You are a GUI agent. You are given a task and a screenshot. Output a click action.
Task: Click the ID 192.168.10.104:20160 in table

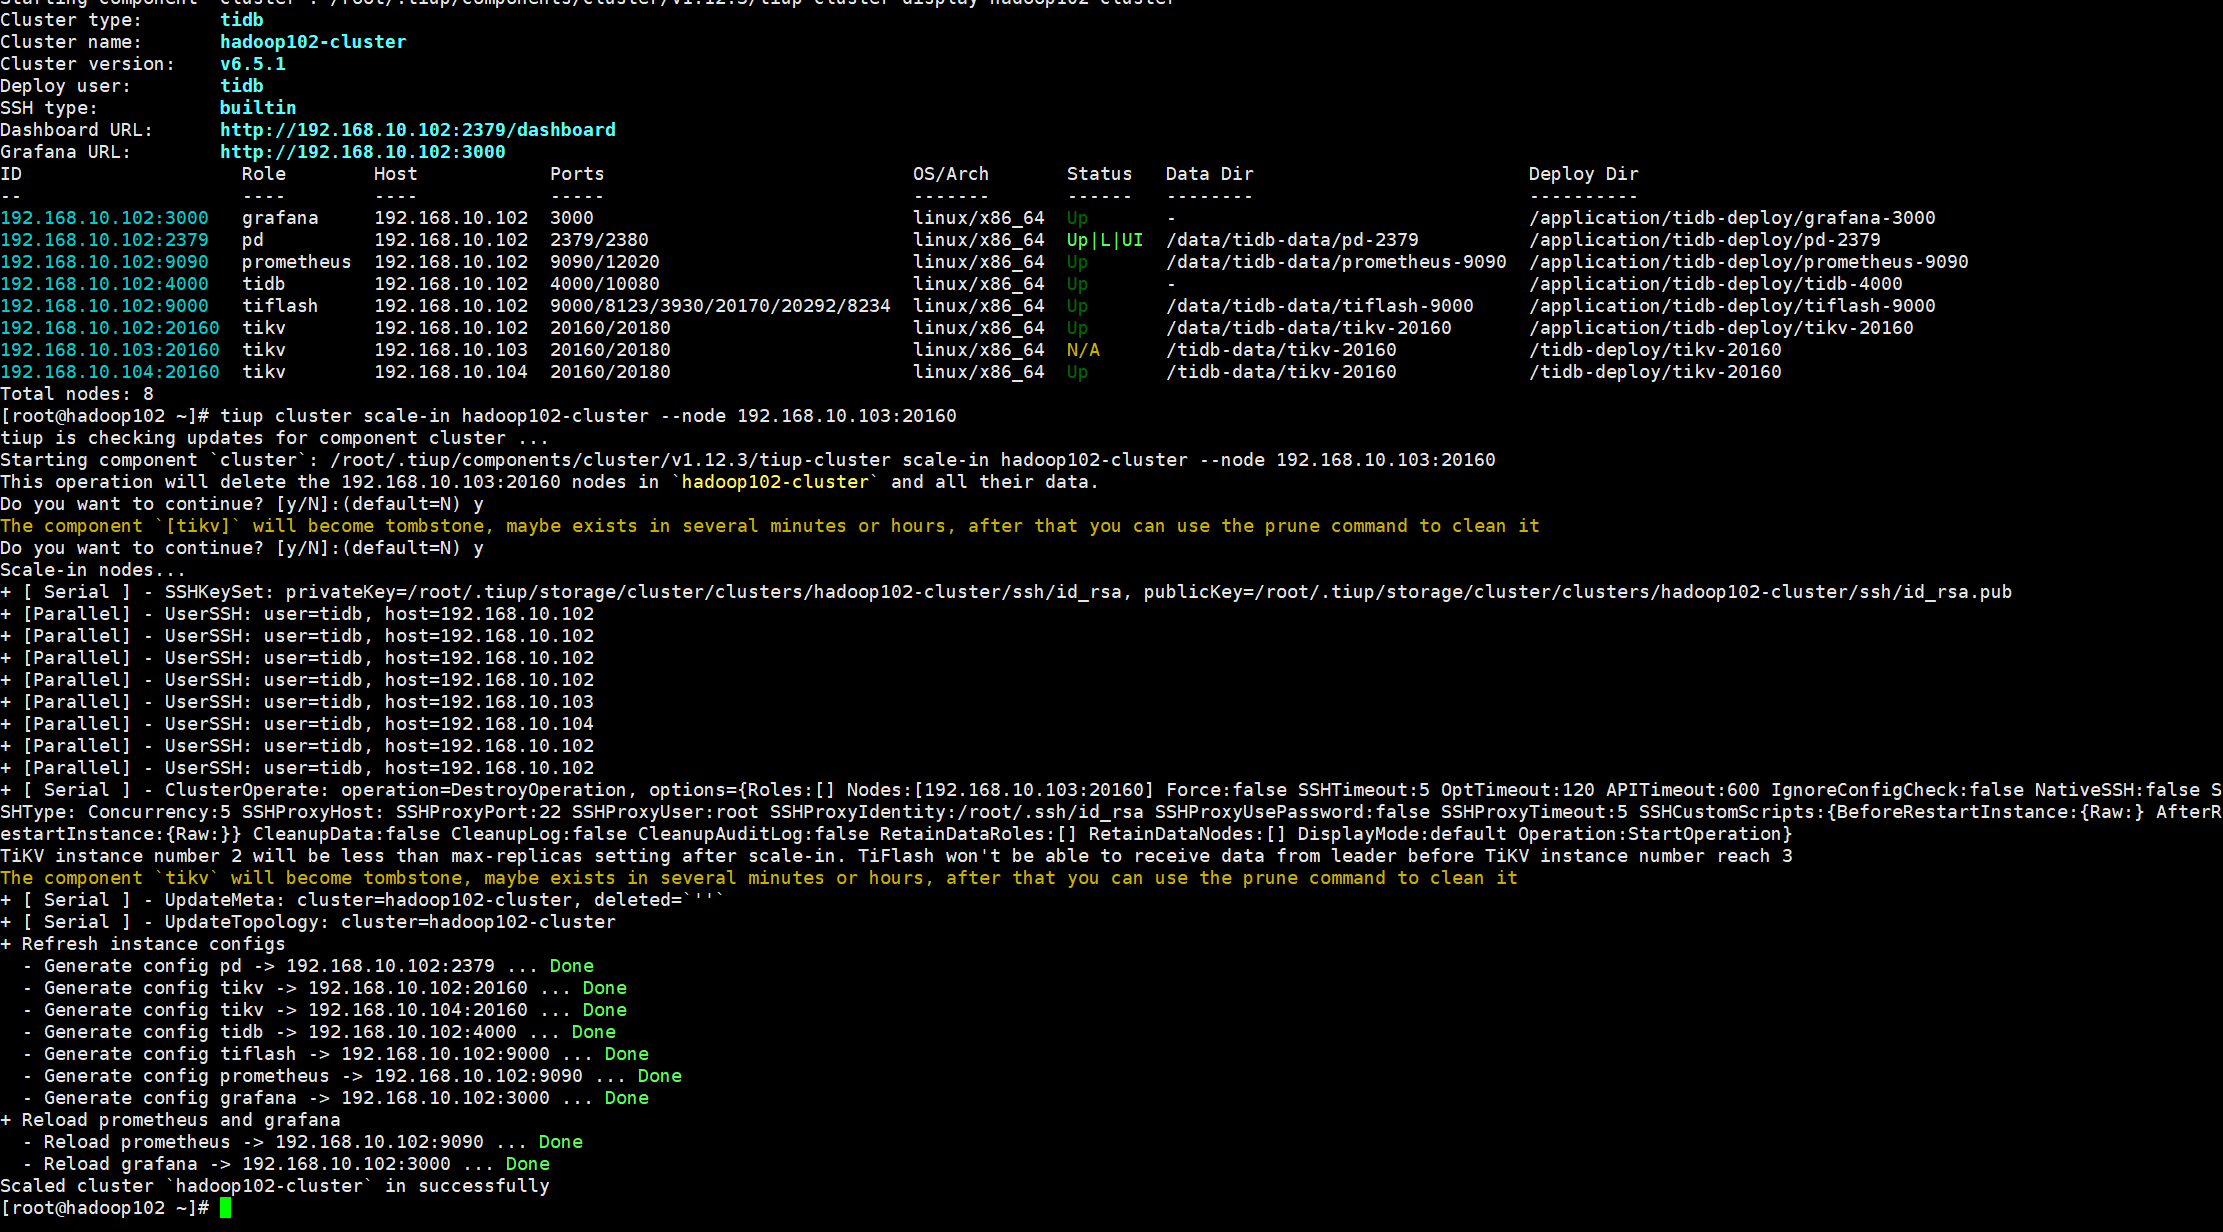point(110,372)
